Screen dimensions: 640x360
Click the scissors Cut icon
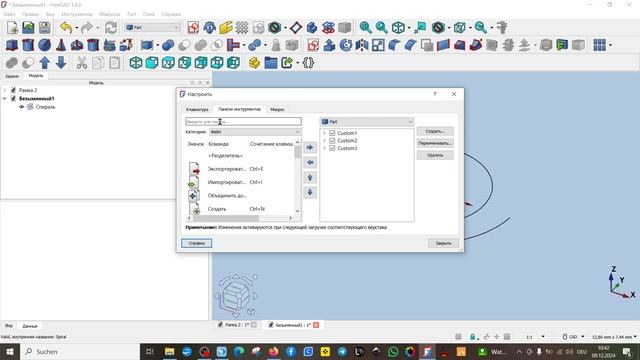82,63
